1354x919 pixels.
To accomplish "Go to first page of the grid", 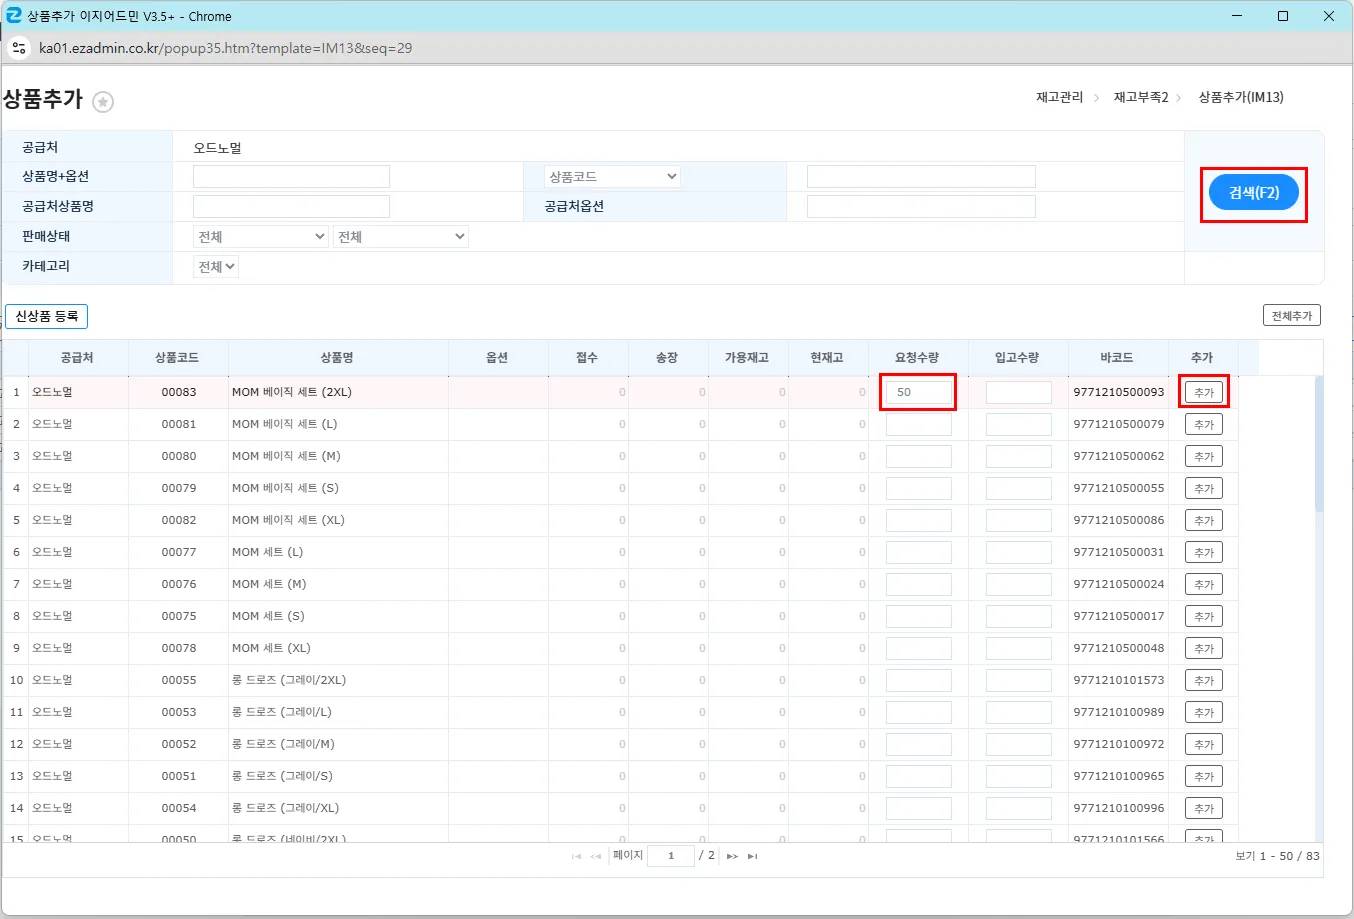I will [576, 856].
